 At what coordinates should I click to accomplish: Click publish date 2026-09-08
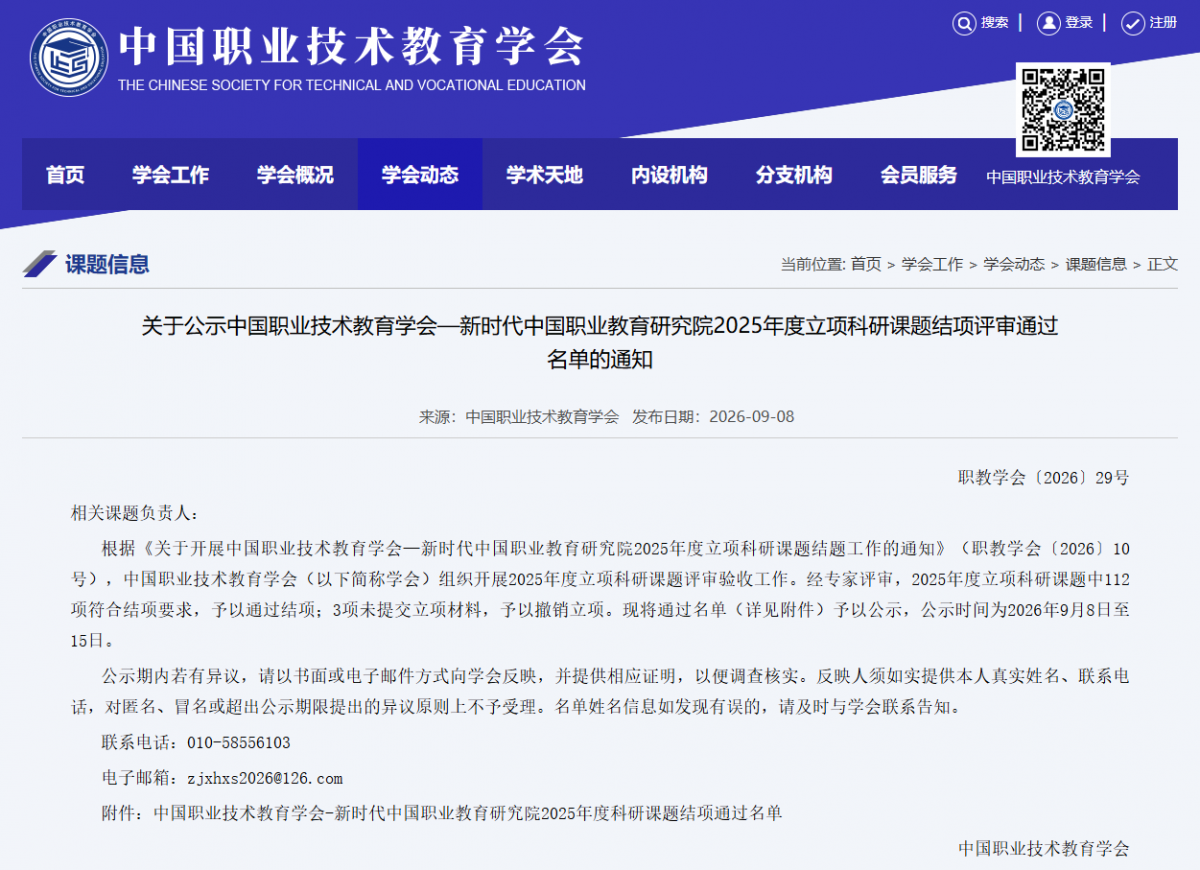tap(752, 416)
